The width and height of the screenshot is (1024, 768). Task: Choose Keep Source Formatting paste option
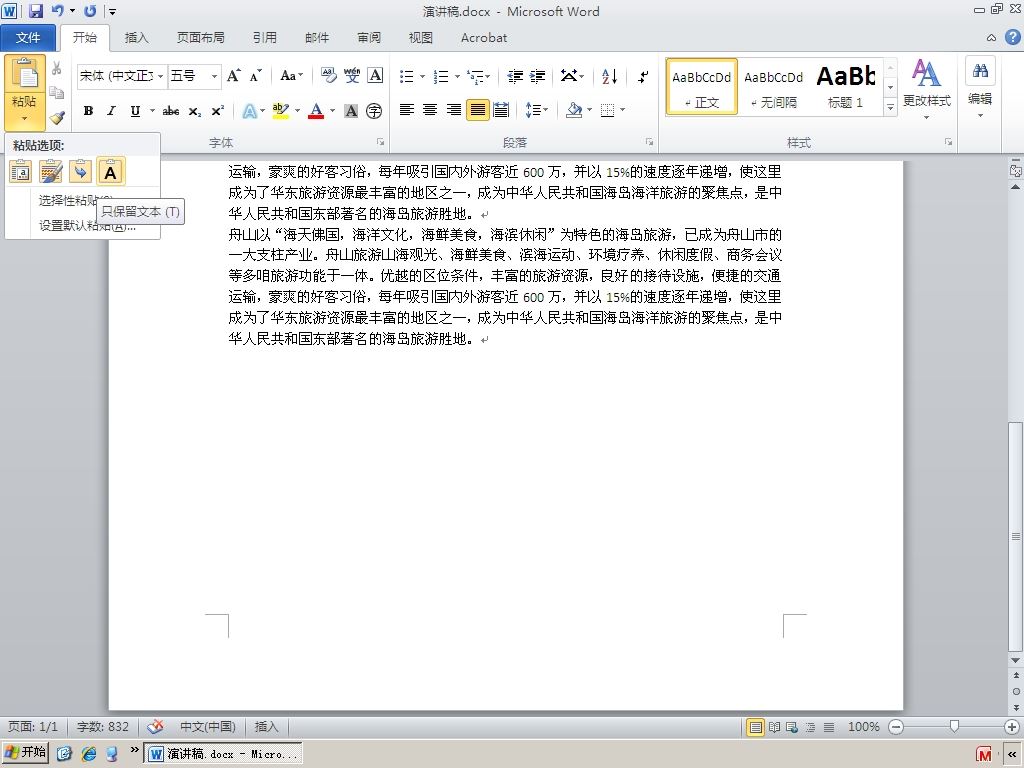coord(21,172)
